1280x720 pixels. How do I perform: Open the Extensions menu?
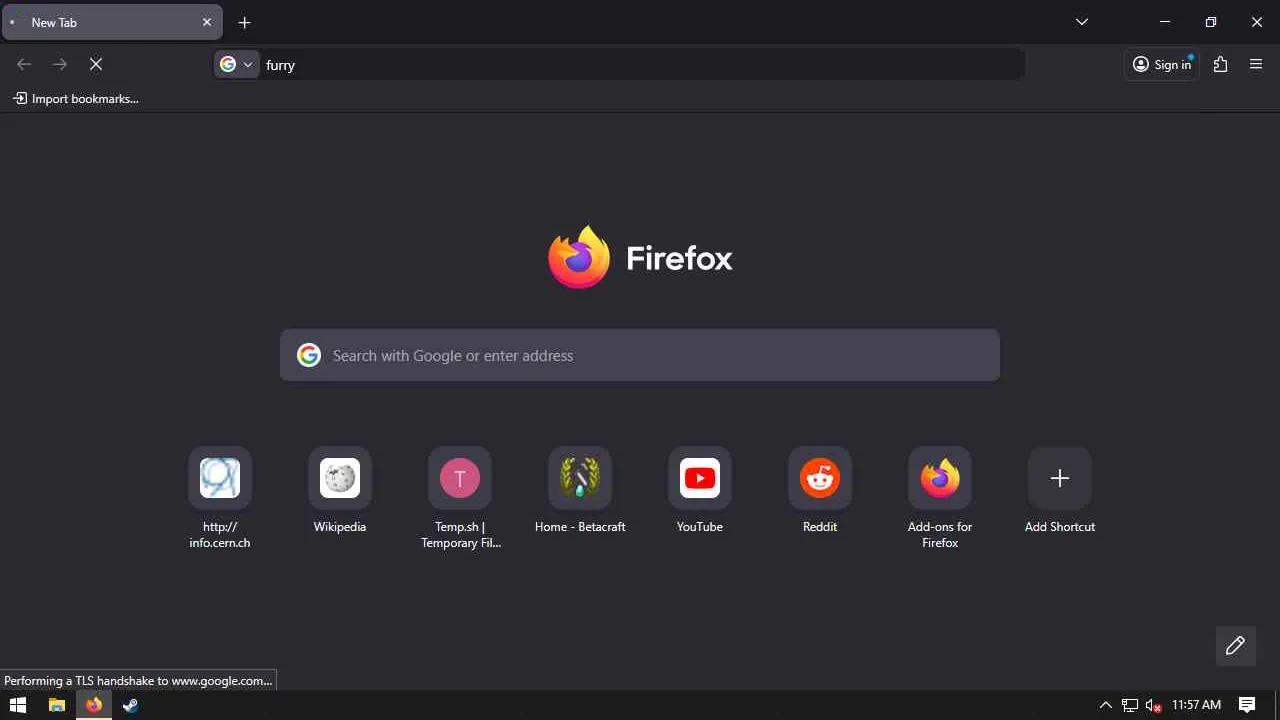[x=1220, y=64]
